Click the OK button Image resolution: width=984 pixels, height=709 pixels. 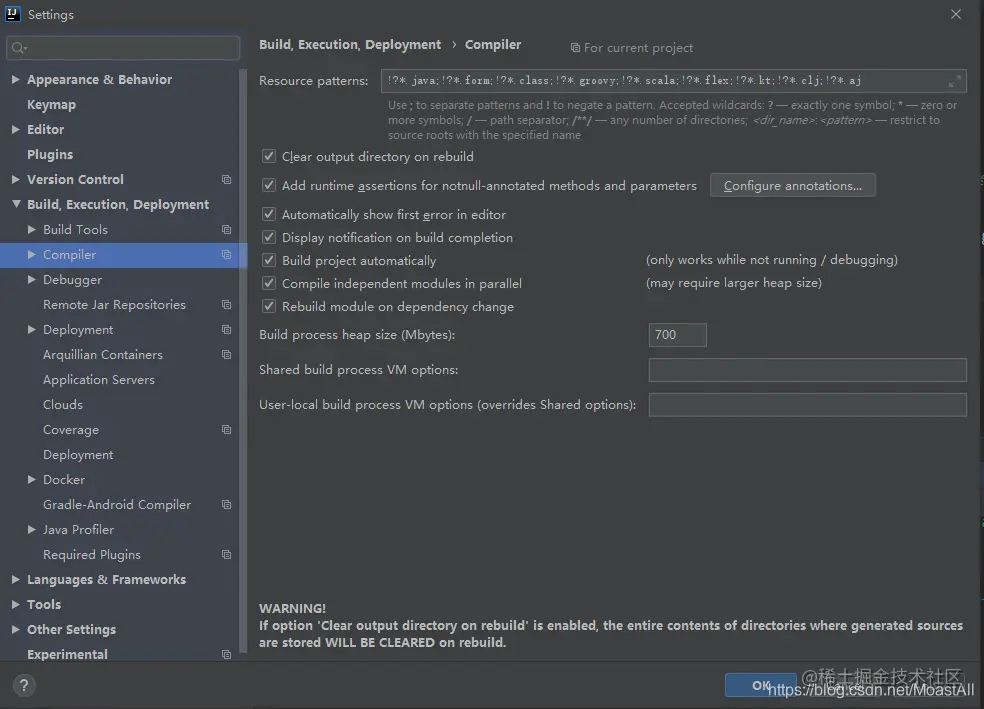[x=761, y=685]
